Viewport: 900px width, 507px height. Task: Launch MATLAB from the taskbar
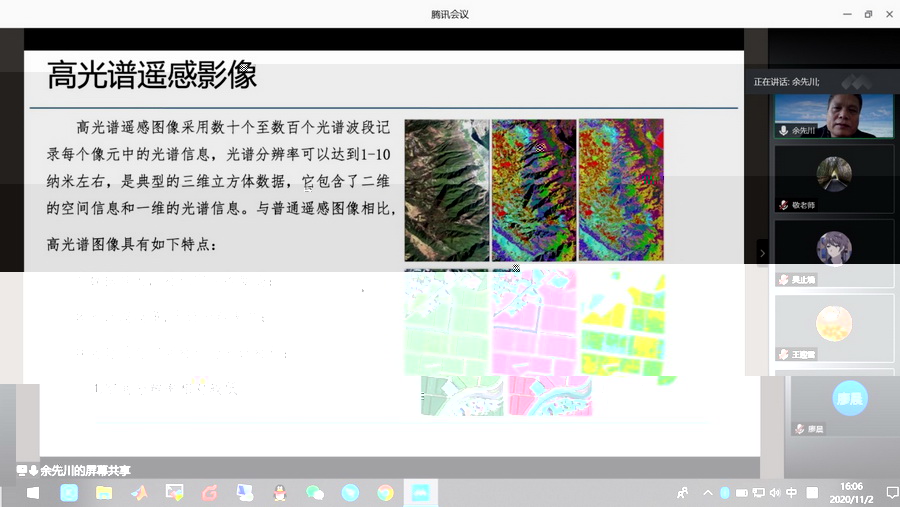pos(139,493)
